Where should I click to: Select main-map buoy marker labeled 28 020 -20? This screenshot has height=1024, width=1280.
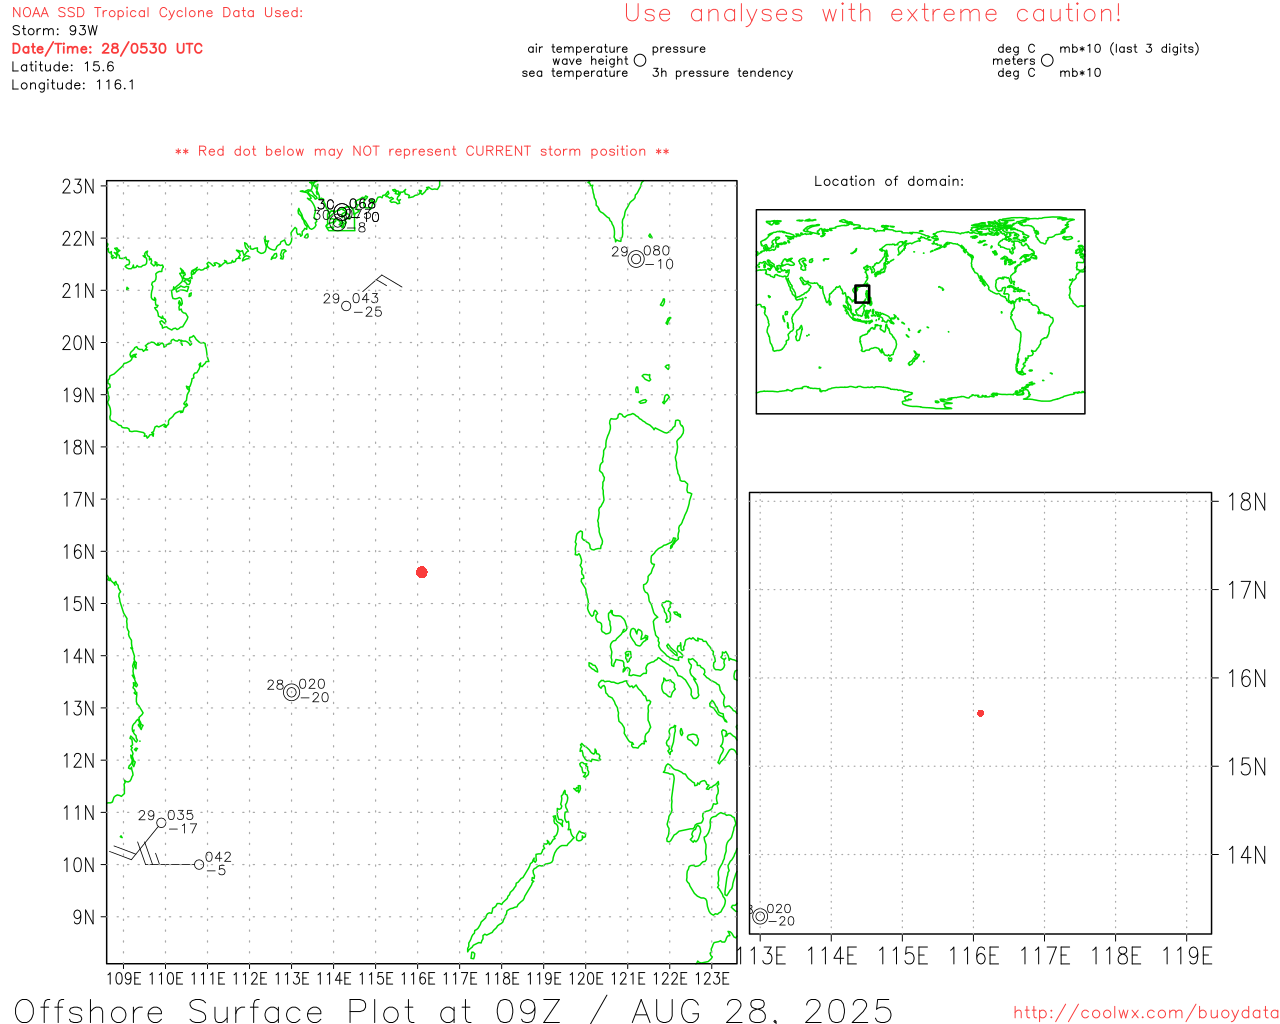(x=292, y=692)
